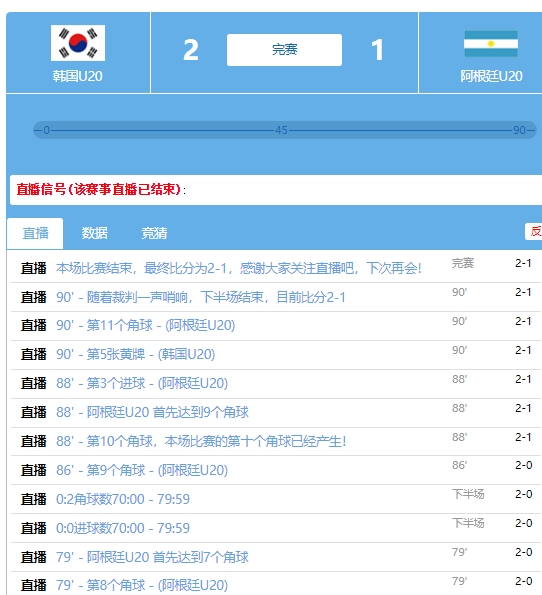Open the 0:2角球数70:00 - 79:59 entry
The width and height of the screenshot is (542, 595).
tap(123, 499)
